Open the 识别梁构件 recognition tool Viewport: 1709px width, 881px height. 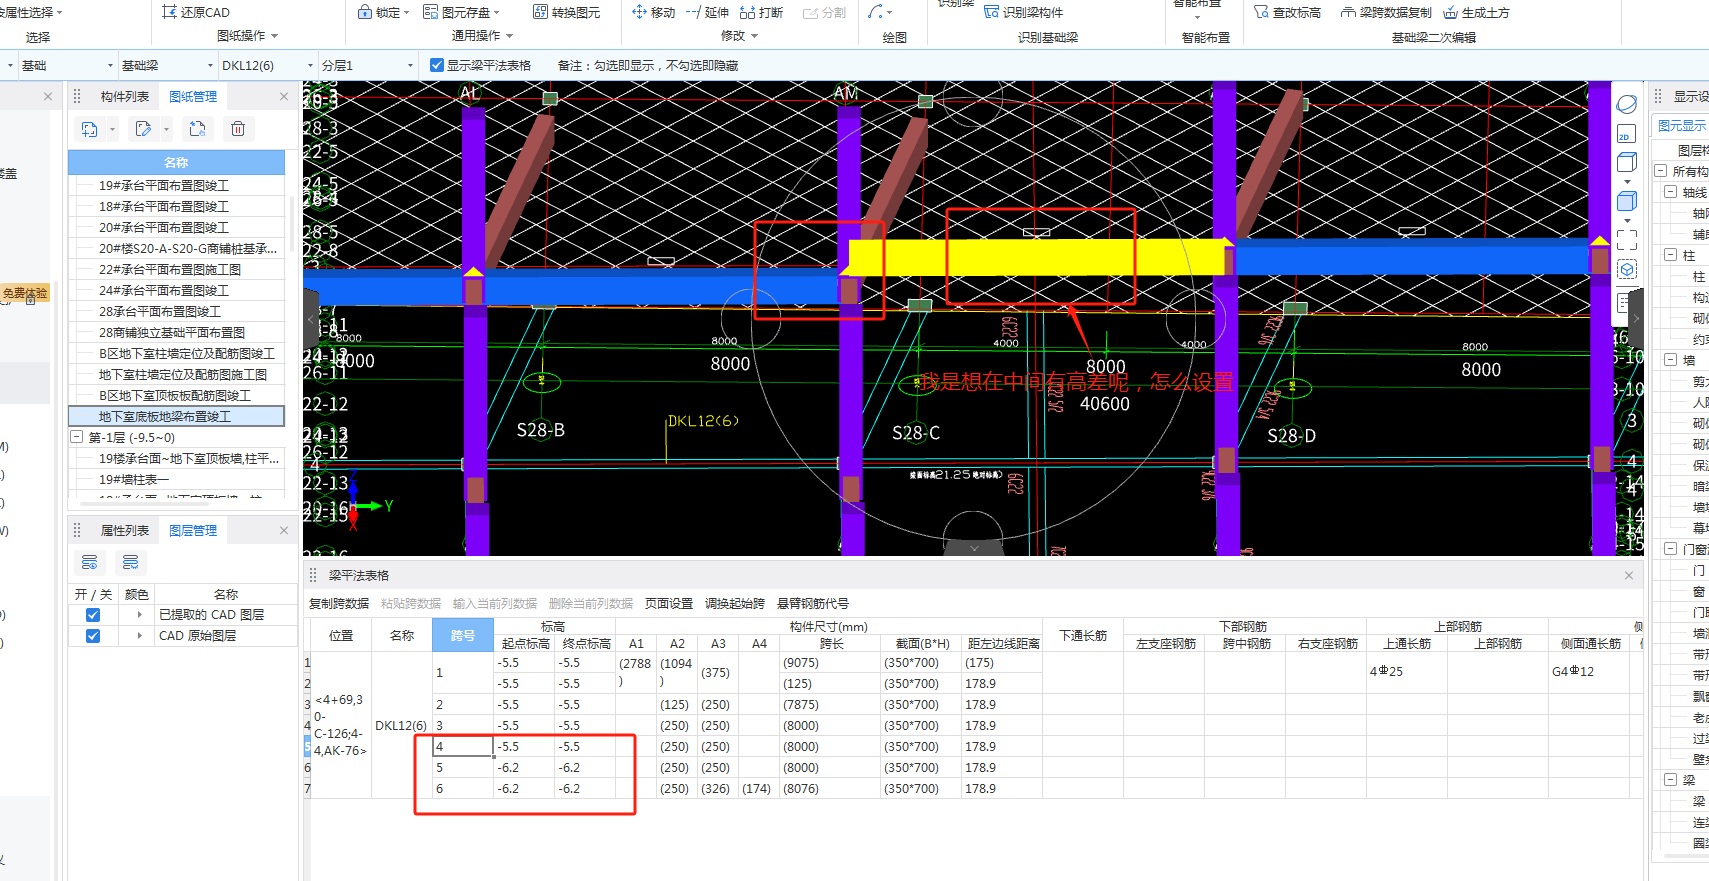(1023, 12)
